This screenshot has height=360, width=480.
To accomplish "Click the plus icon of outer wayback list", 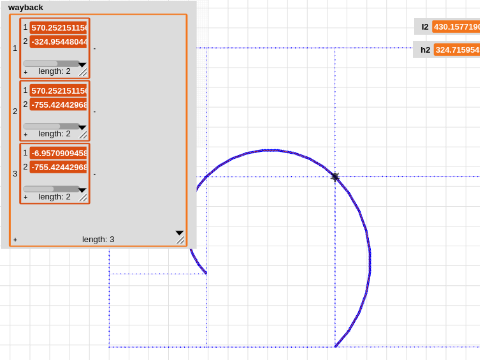I will click(15, 240).
